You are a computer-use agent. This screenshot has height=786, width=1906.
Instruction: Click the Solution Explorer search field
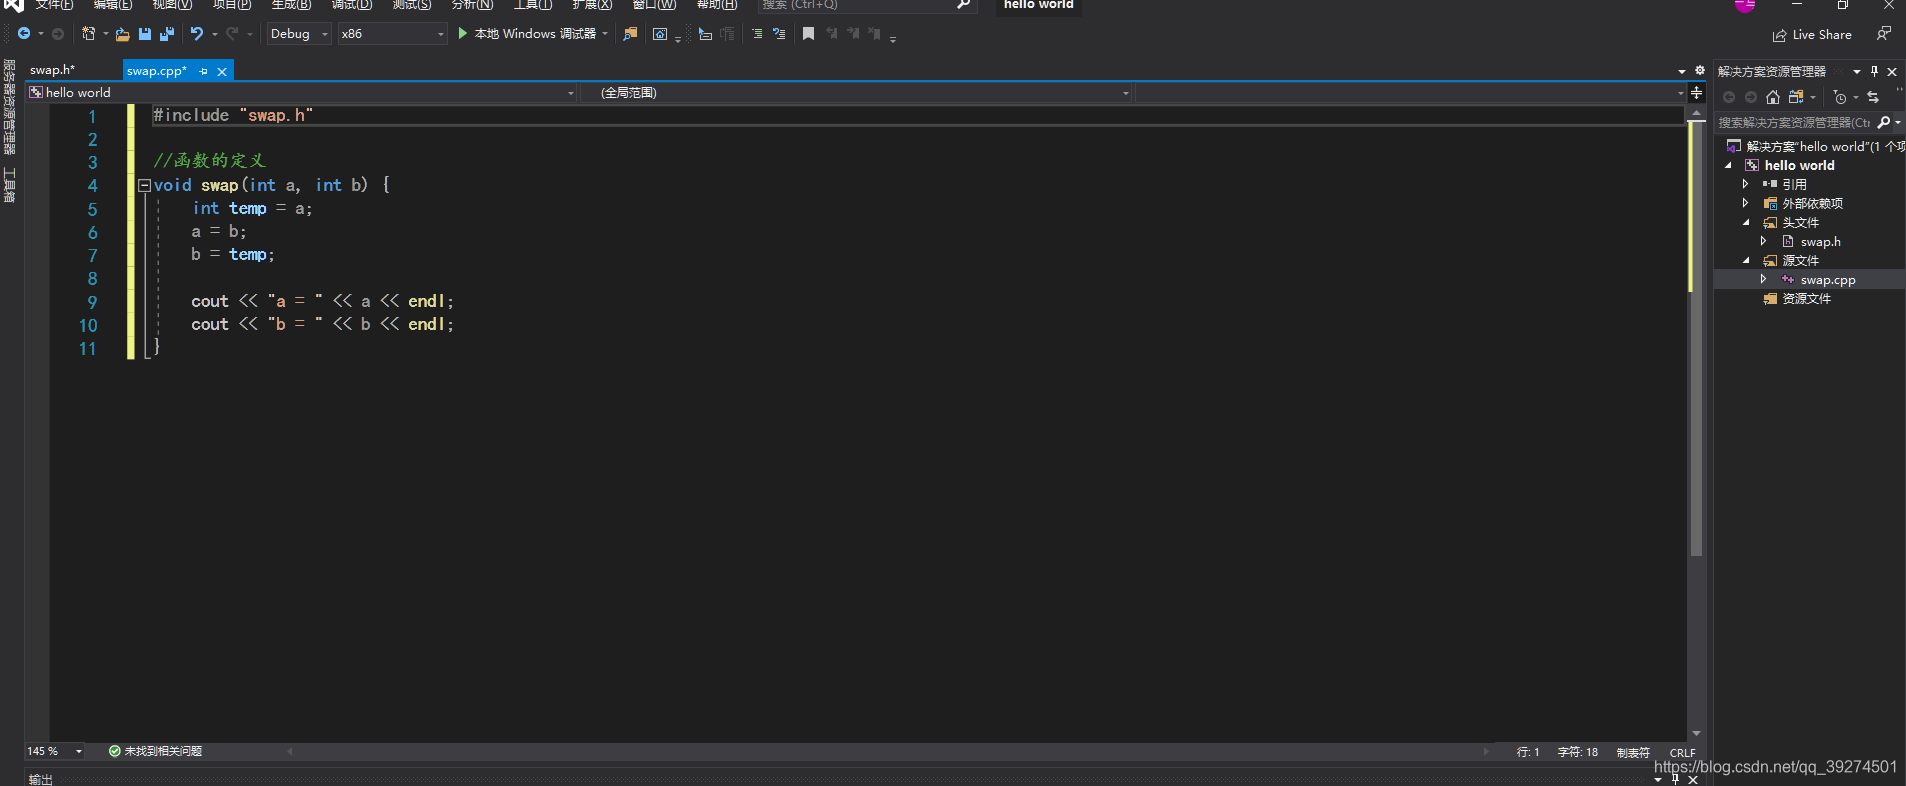1794,122
